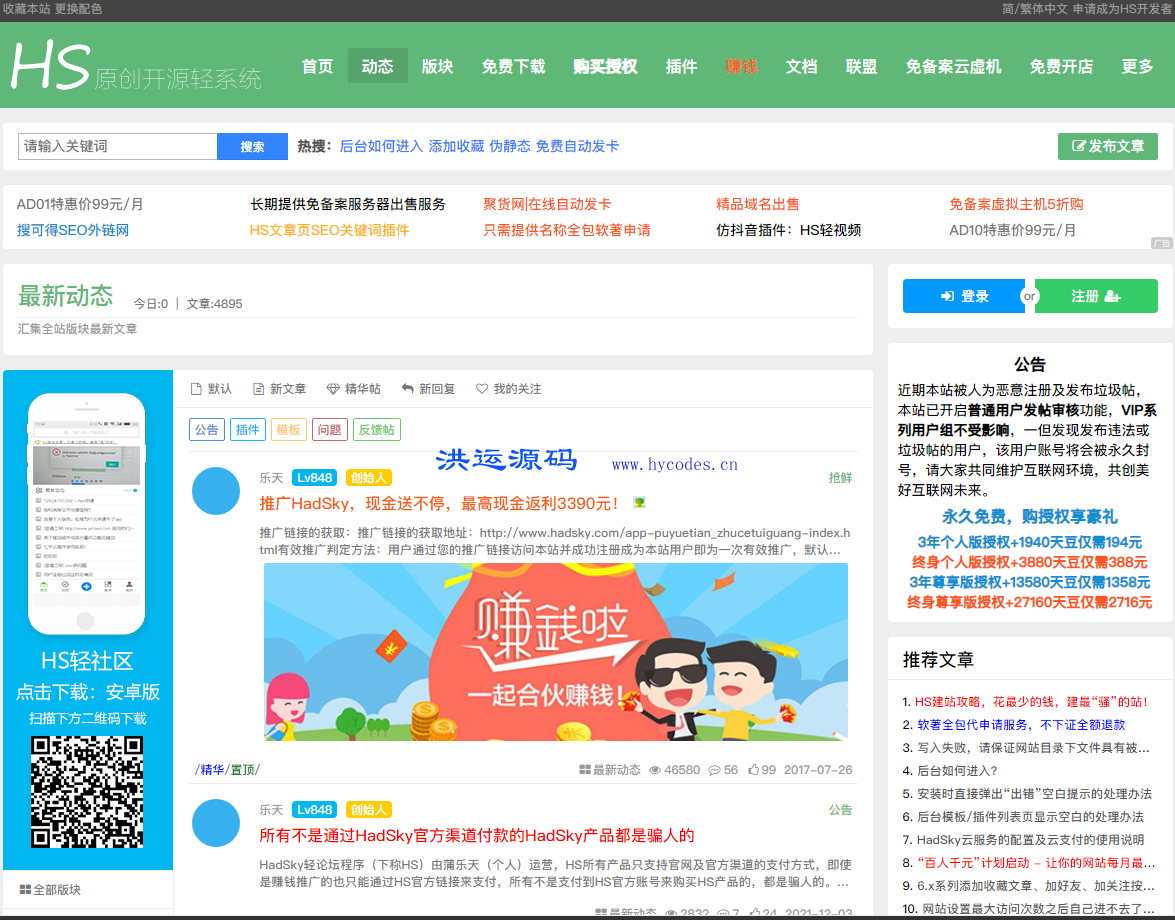Select the 动态 navigation tab

[x=377, y=66]
